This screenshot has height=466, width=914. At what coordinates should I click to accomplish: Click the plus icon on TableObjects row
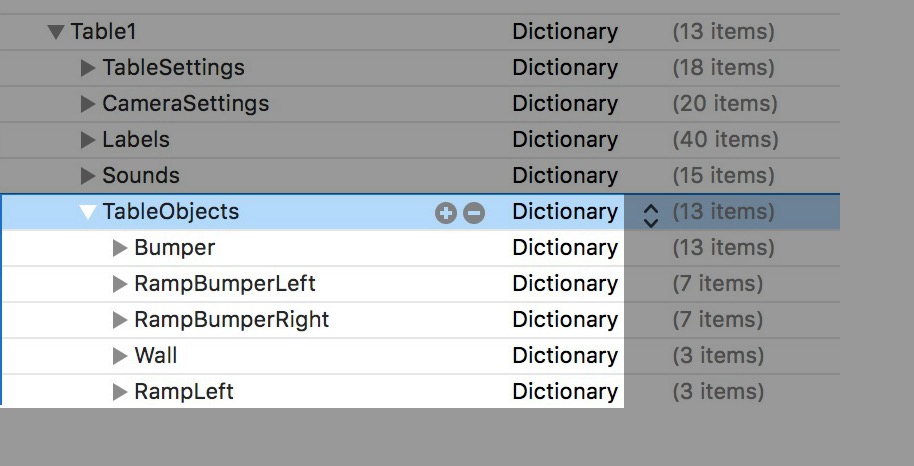(445, 212)
